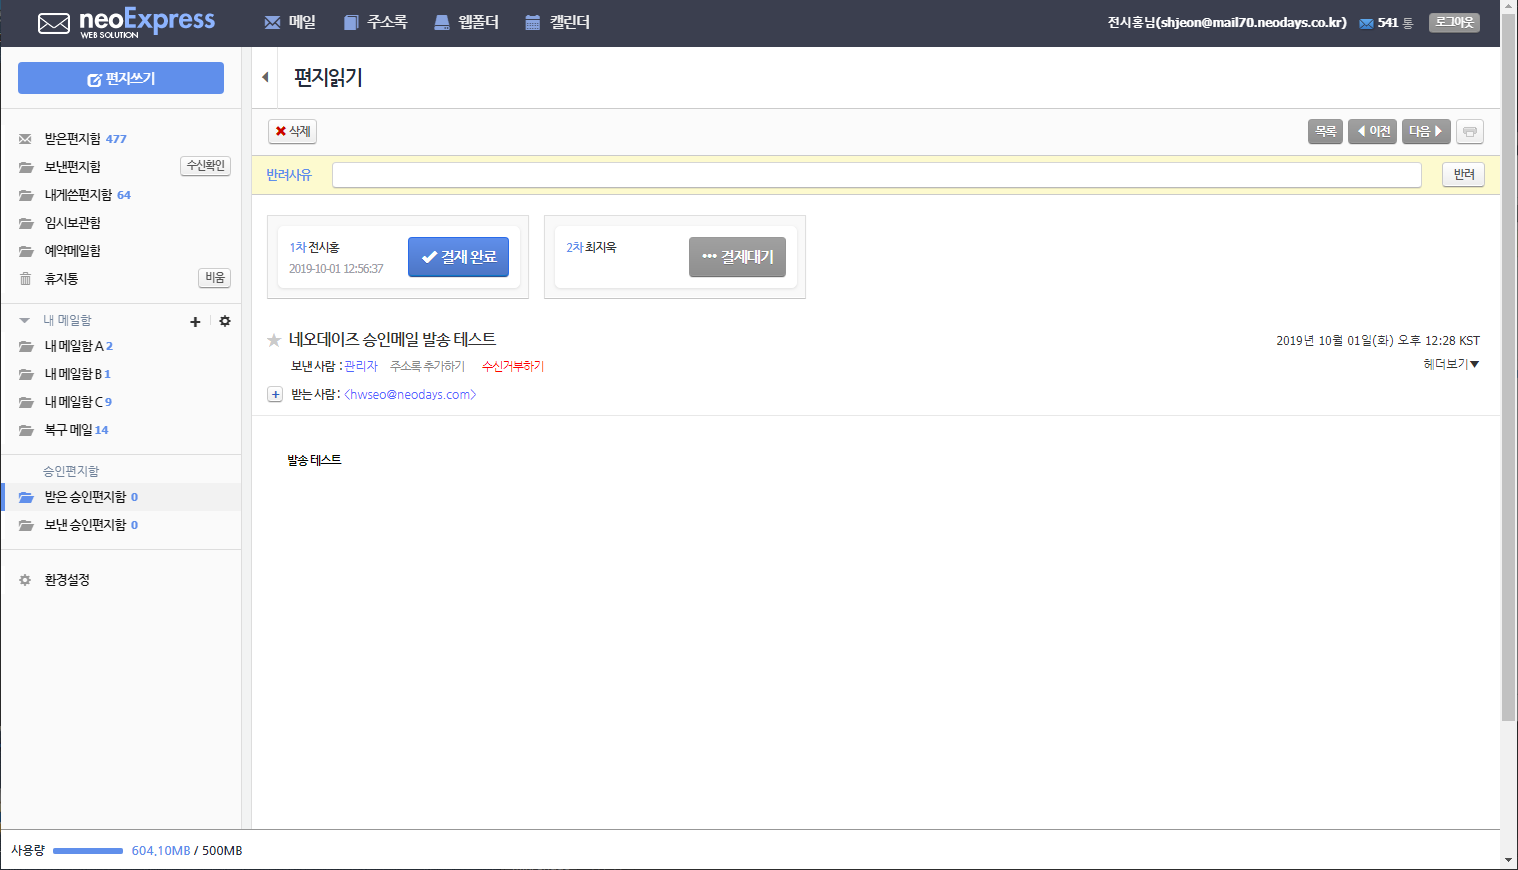The height and width of the screenshot is (870, 1518).
Task: Open 내메일함 C folder
Action: [x=73, y=402]
